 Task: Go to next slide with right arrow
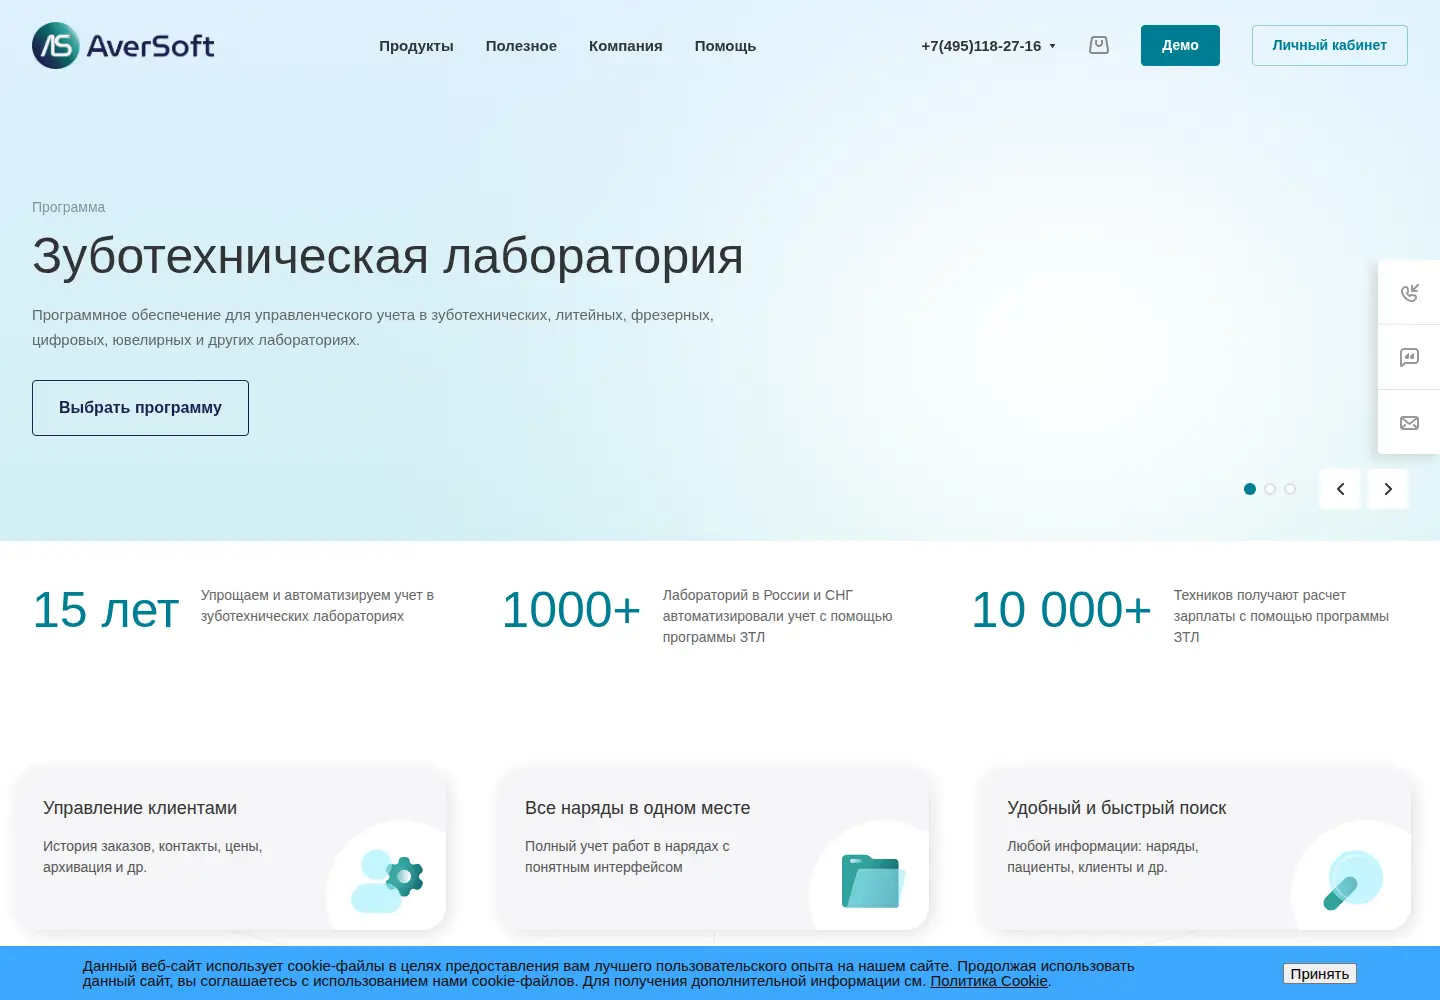(x=1388, y=489)
